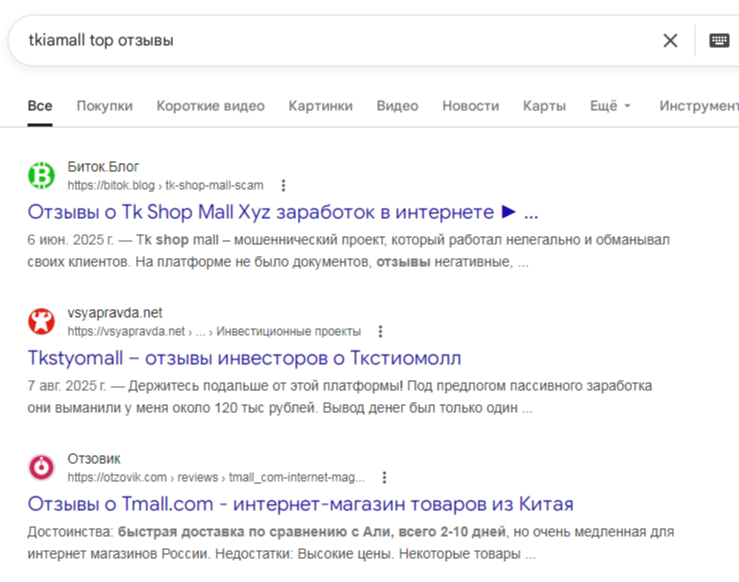The height and width of the screenshot is (582, 739).
Task: Open Отзывы о Tk Shop Mall Xyz link
Action: click(x=283, y=212)
